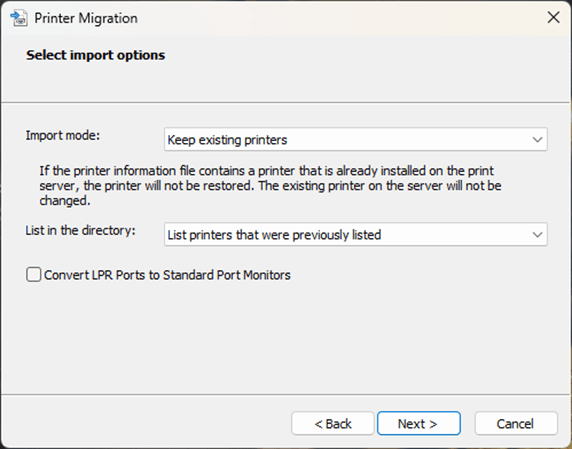Click the Printer Migration title bar icon
This screenshot has height=449, width=572.
[x=19, y=18]
